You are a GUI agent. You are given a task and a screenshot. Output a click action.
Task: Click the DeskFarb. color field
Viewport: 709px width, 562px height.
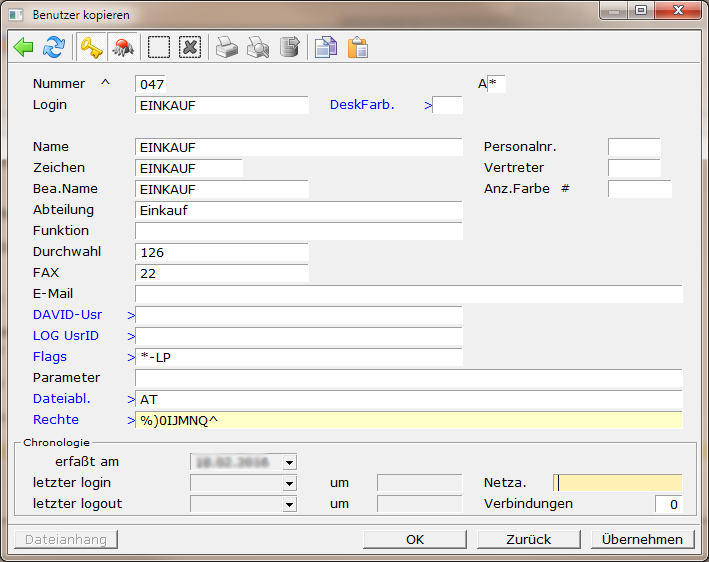(448, 105)
